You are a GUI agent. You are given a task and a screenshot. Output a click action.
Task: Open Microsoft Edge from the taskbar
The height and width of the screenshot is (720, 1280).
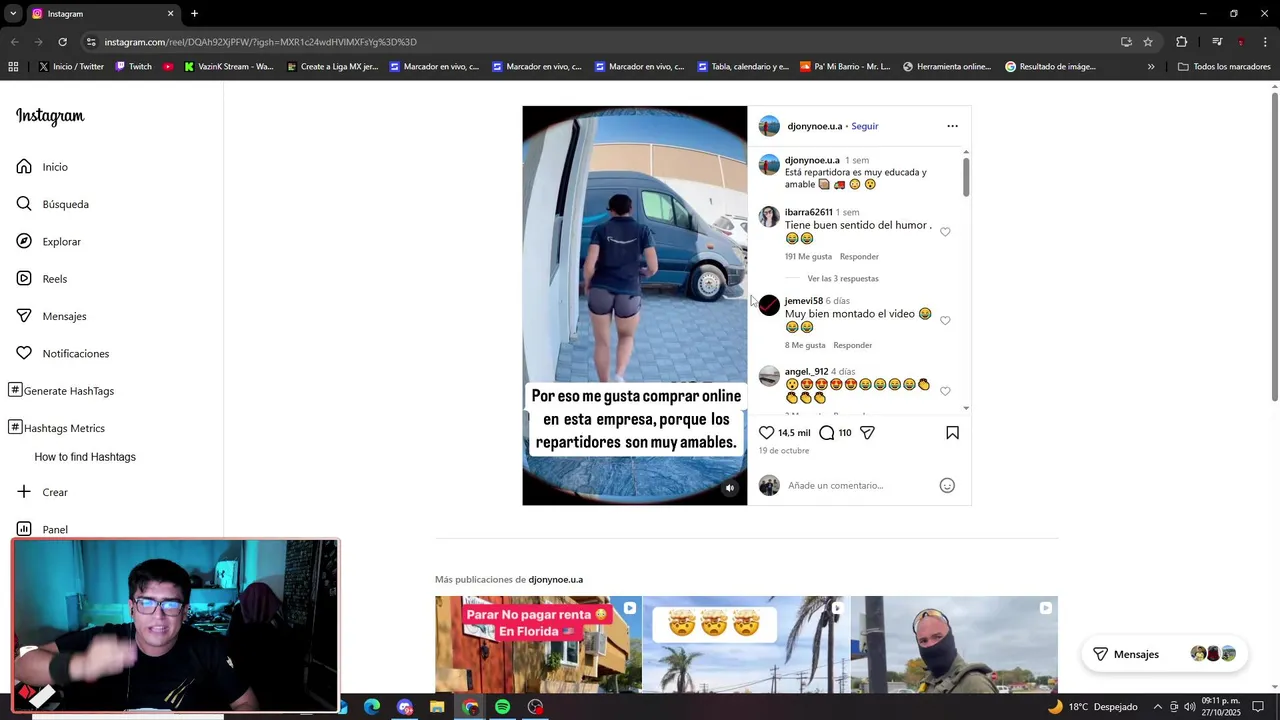click(x=372, y=707)
